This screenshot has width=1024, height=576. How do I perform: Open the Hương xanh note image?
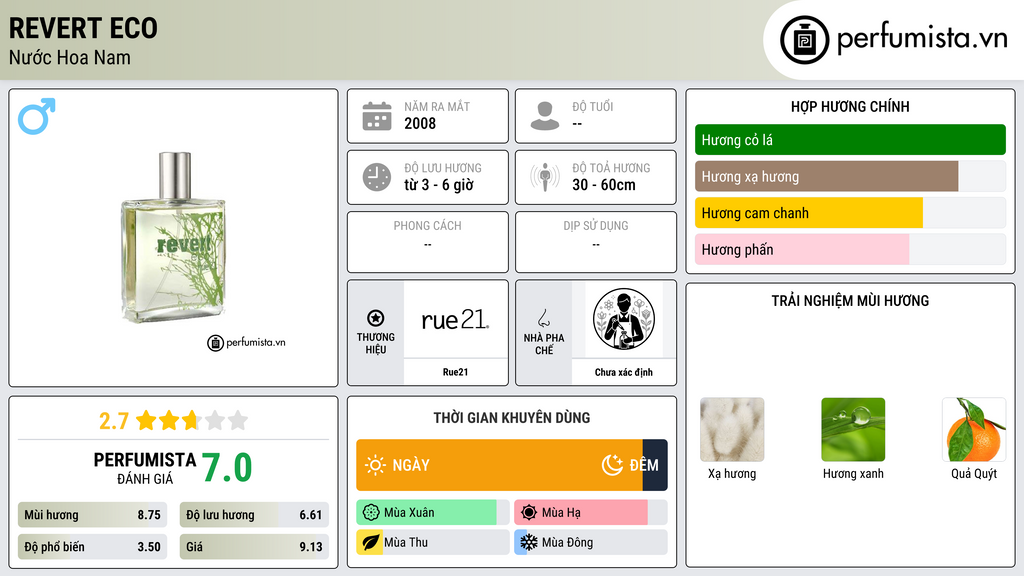853,429
